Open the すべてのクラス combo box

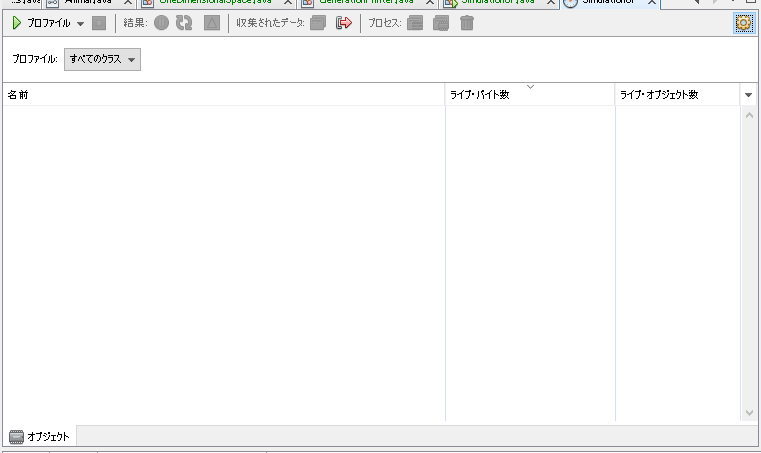[102, 59]
